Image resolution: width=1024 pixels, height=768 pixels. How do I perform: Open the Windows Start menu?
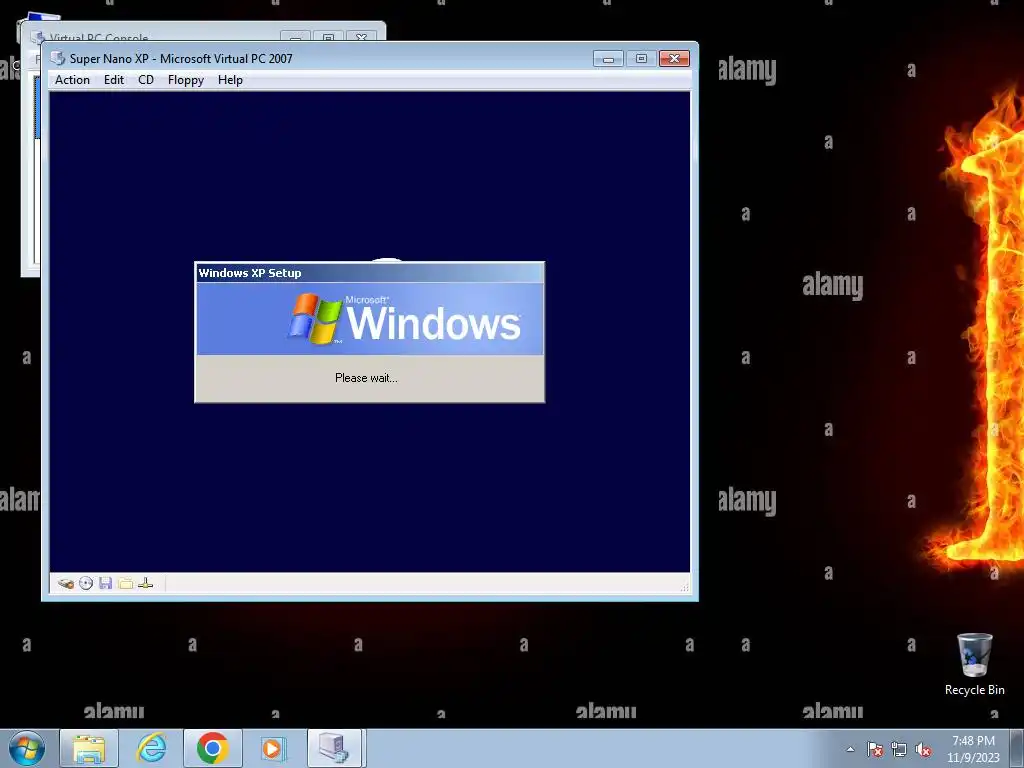[x=27, y=748]
